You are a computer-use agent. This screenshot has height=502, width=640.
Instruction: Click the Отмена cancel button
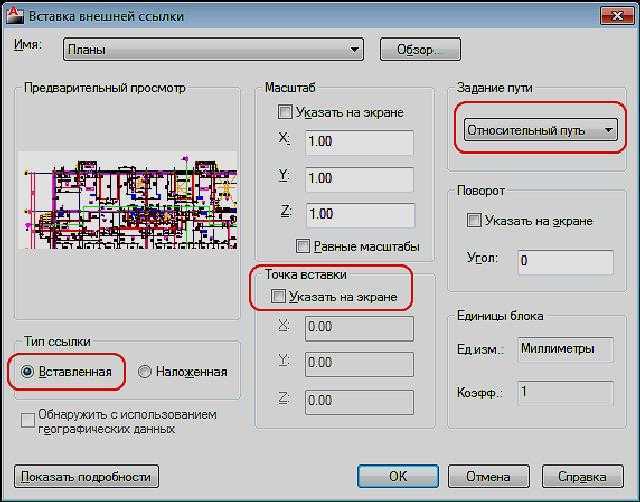pos(489,476)
